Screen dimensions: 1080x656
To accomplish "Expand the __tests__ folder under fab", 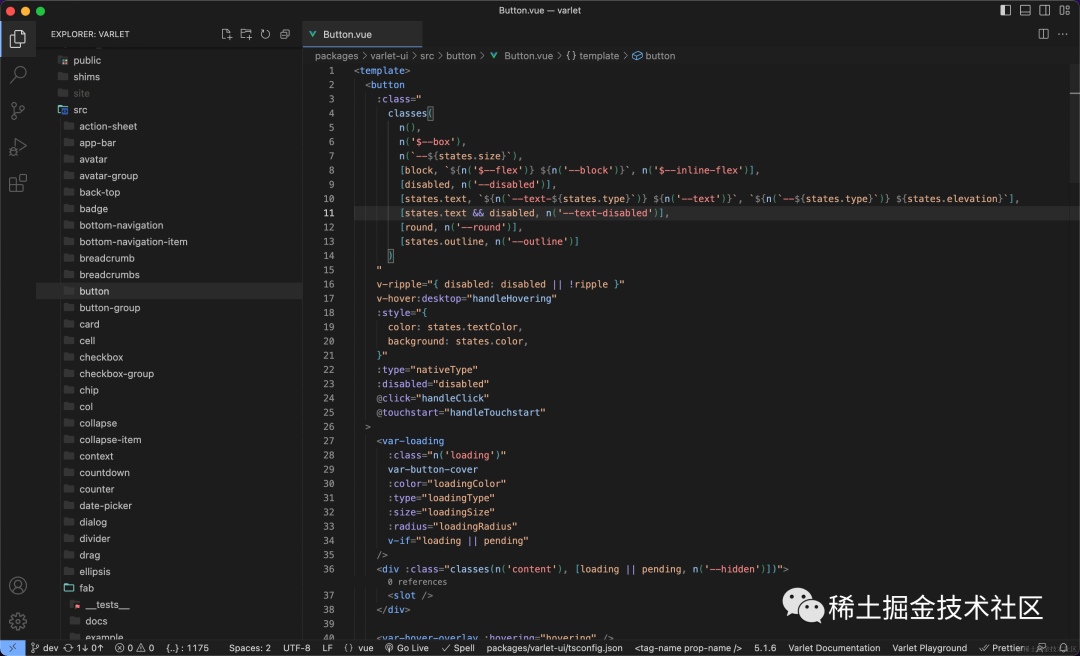I will point(107,604).
